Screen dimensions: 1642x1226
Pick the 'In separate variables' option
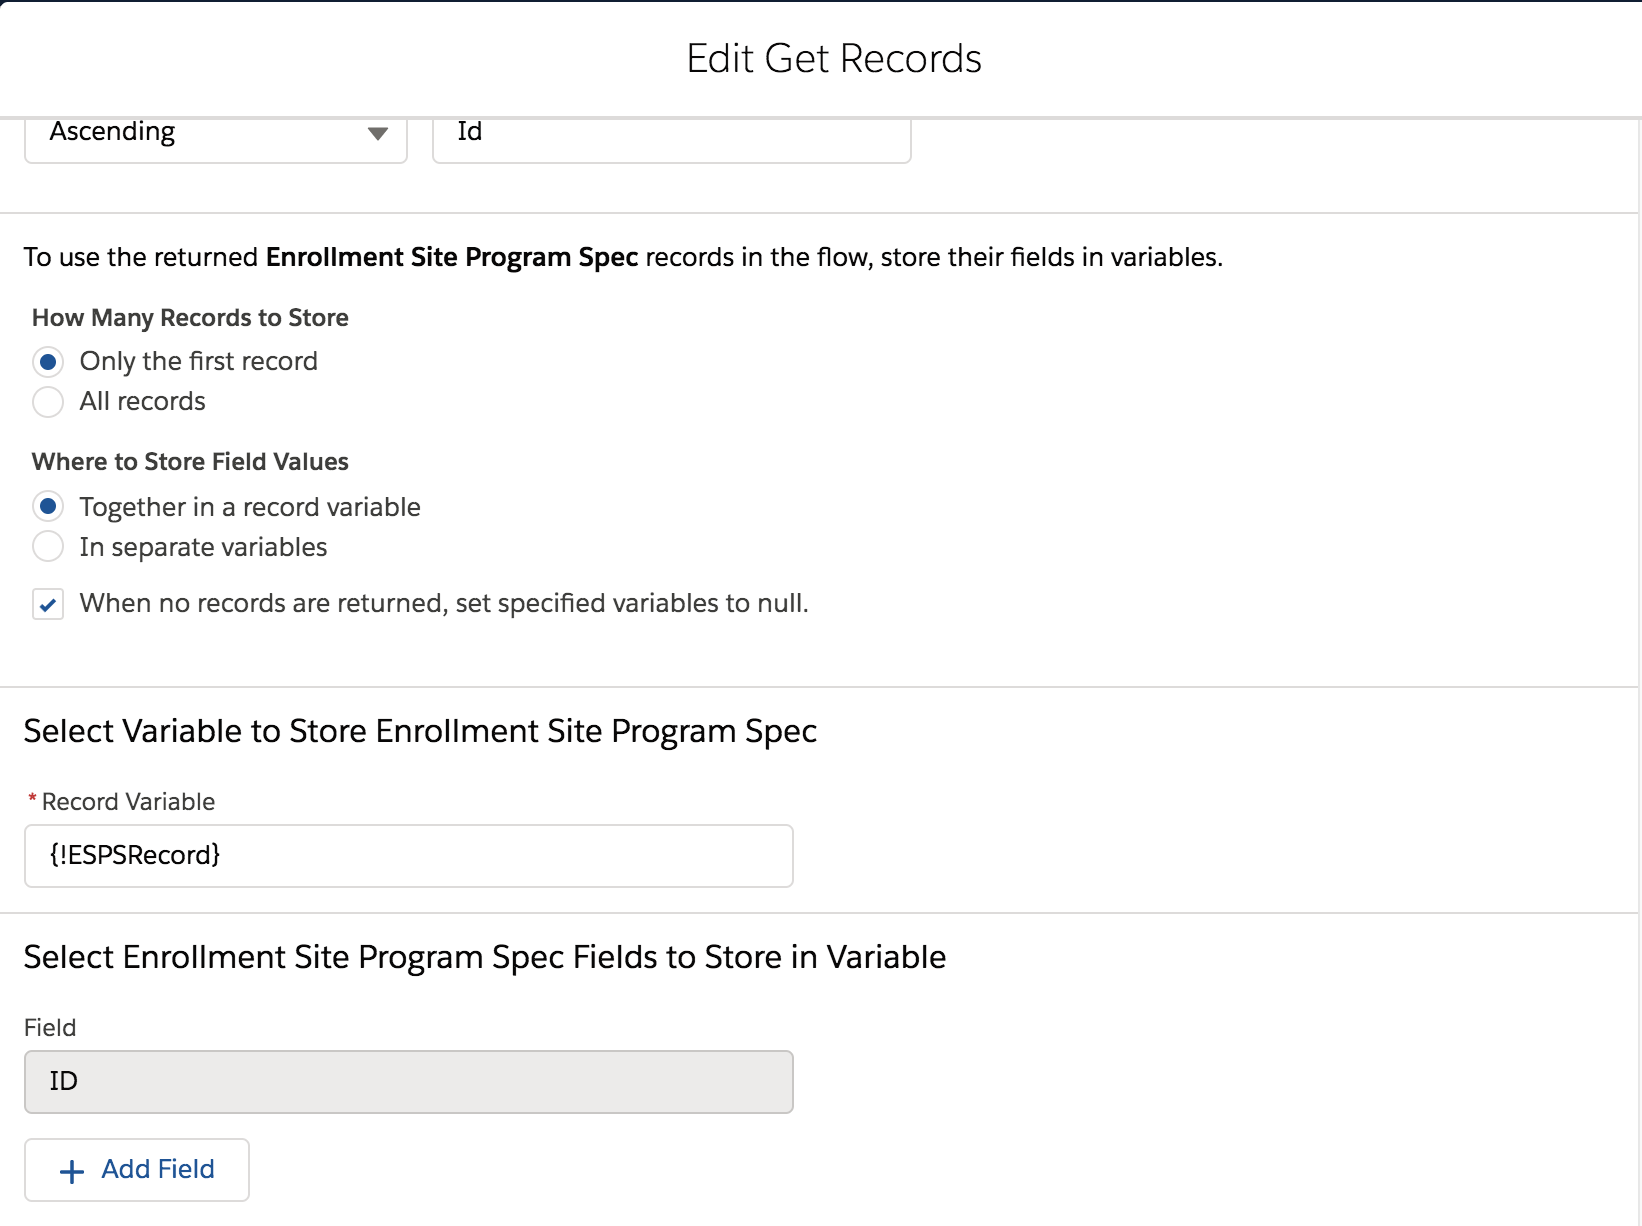[x=48, y=547]
